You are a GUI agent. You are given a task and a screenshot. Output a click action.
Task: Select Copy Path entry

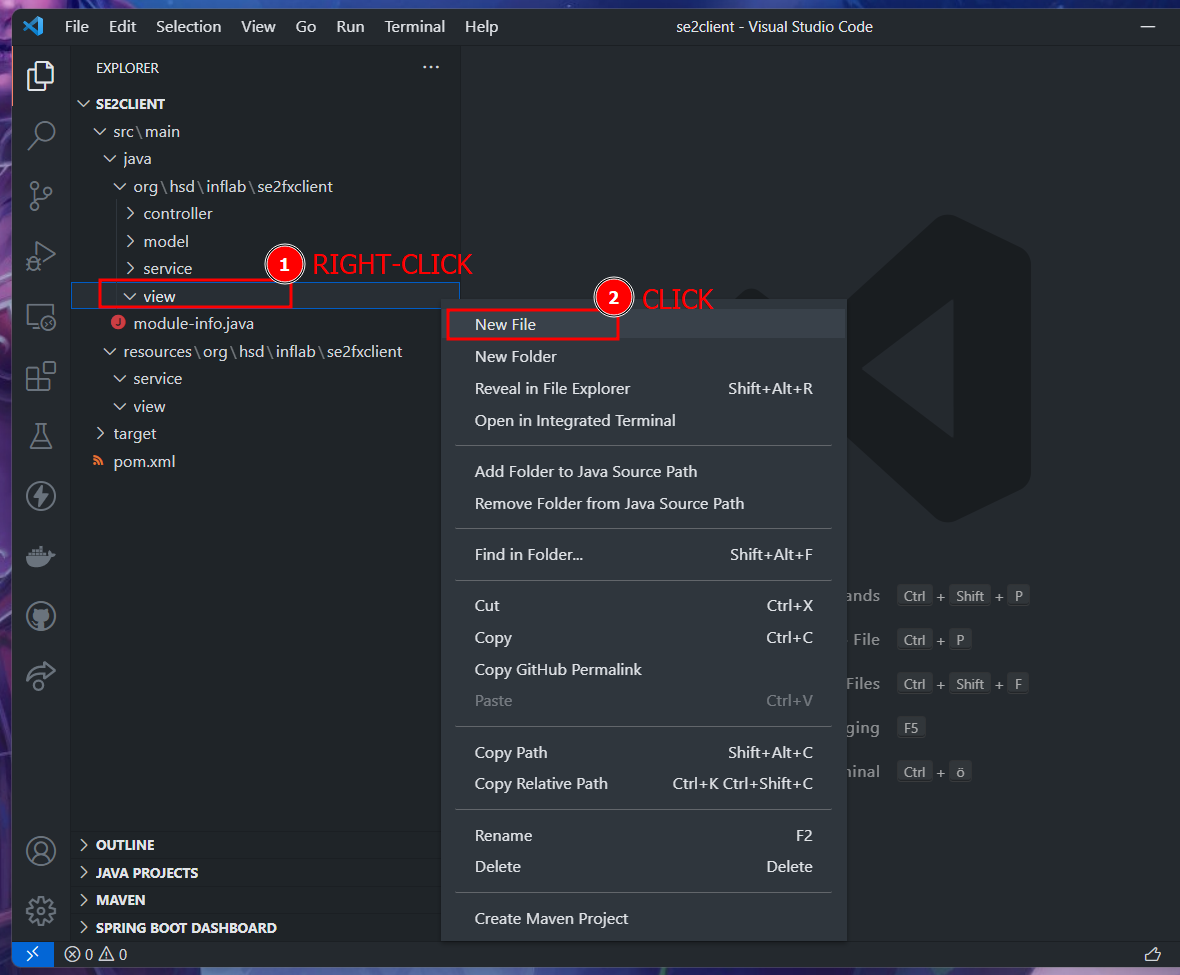coord(643,752)
